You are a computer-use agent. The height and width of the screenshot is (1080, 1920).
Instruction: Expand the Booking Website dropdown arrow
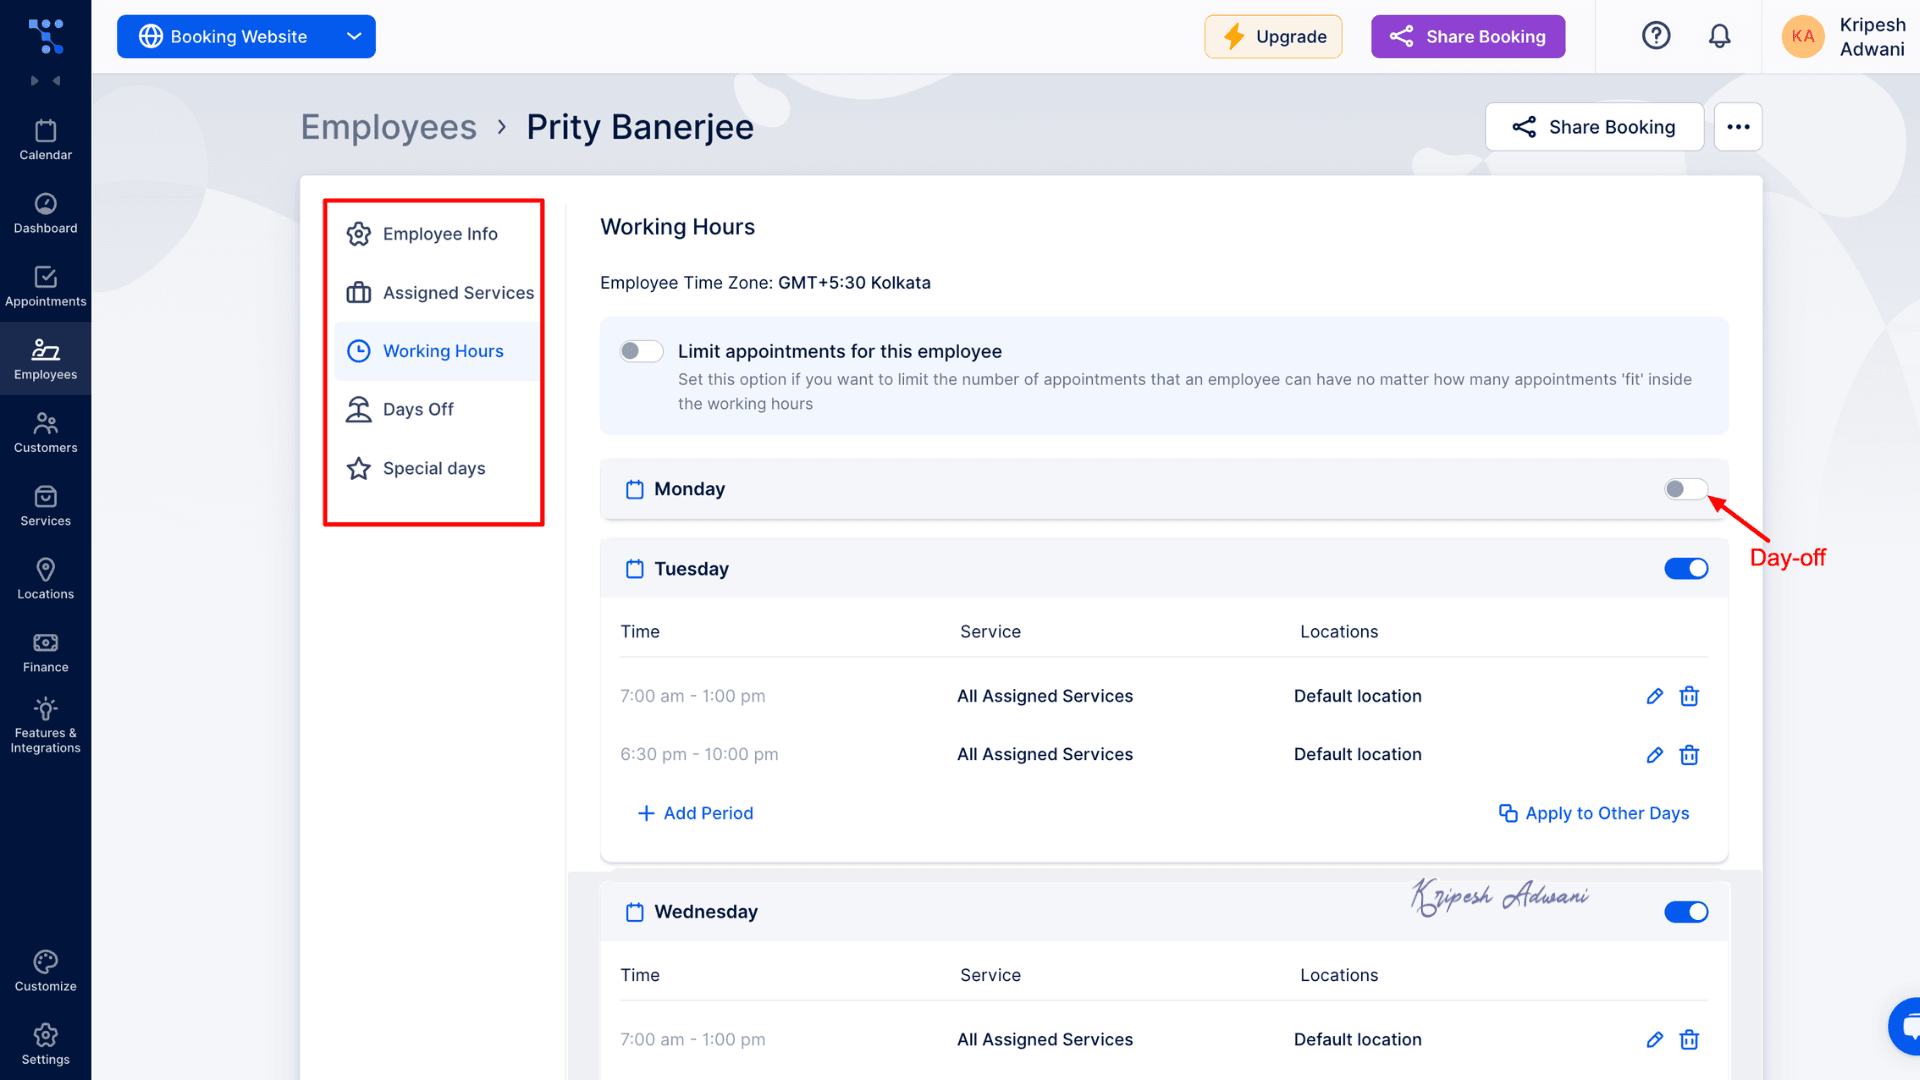(354, 36)
